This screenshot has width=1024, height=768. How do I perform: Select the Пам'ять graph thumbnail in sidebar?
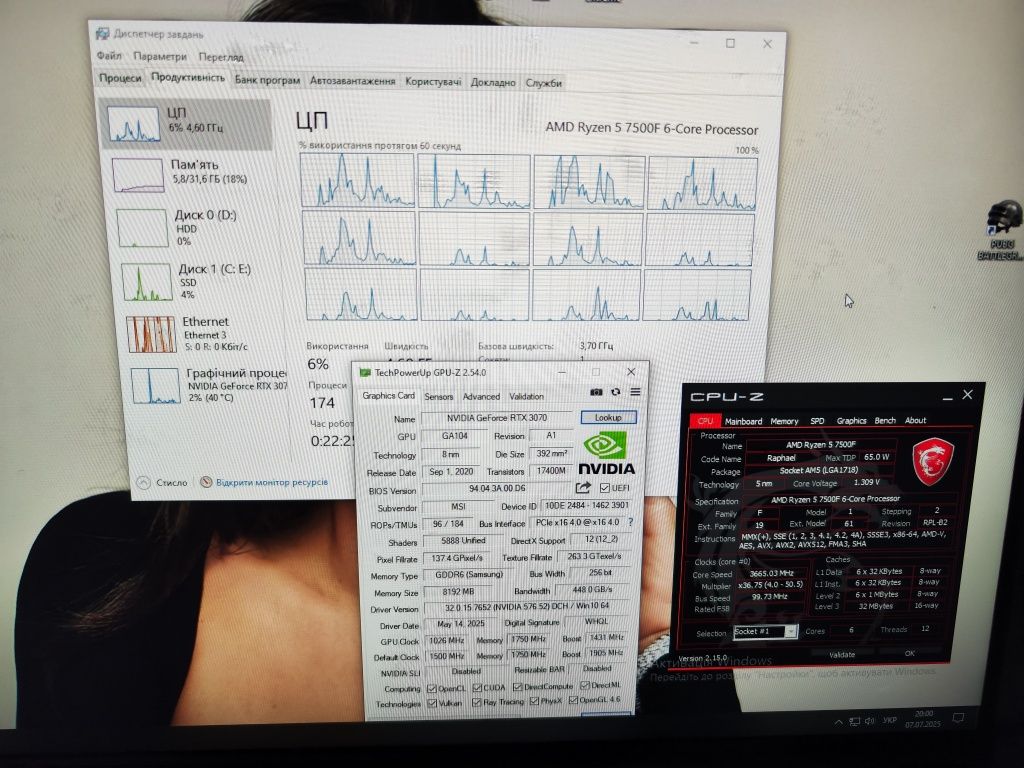(138, 175)
